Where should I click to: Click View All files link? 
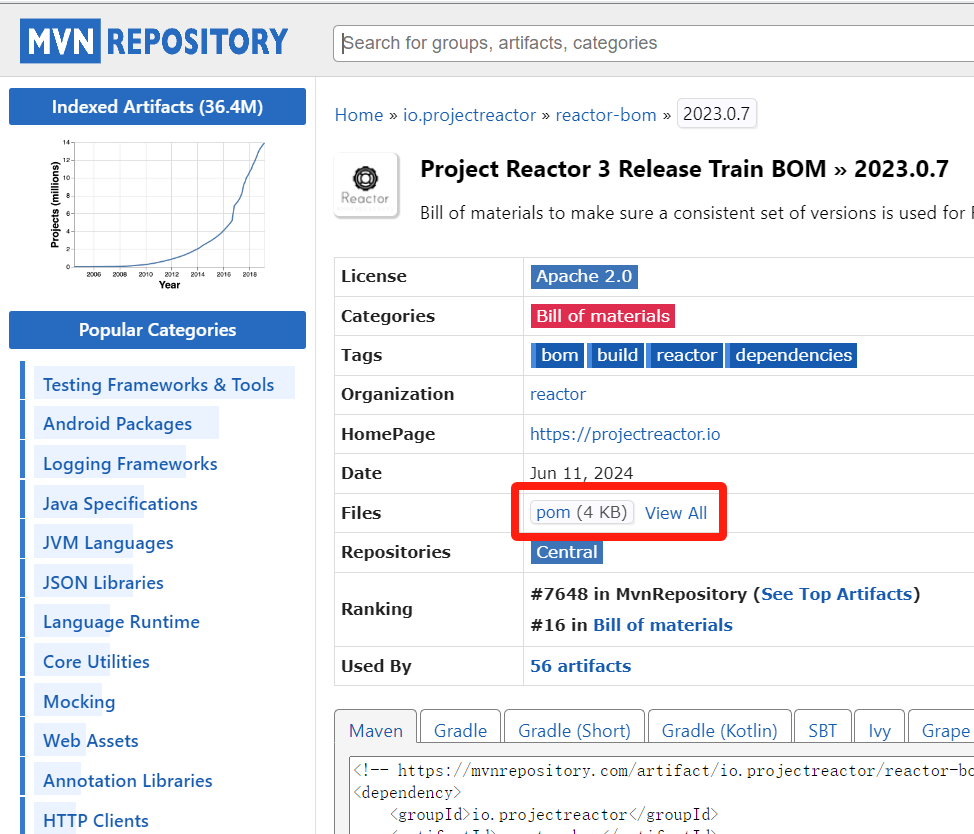pyautogui.click(x=676, y=512)
